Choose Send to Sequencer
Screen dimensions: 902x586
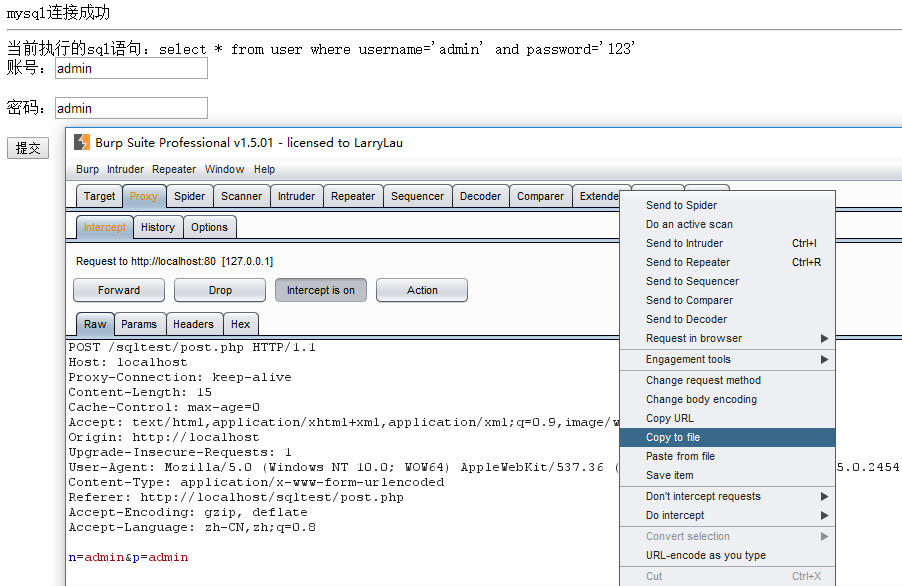(x=727, y=281)
